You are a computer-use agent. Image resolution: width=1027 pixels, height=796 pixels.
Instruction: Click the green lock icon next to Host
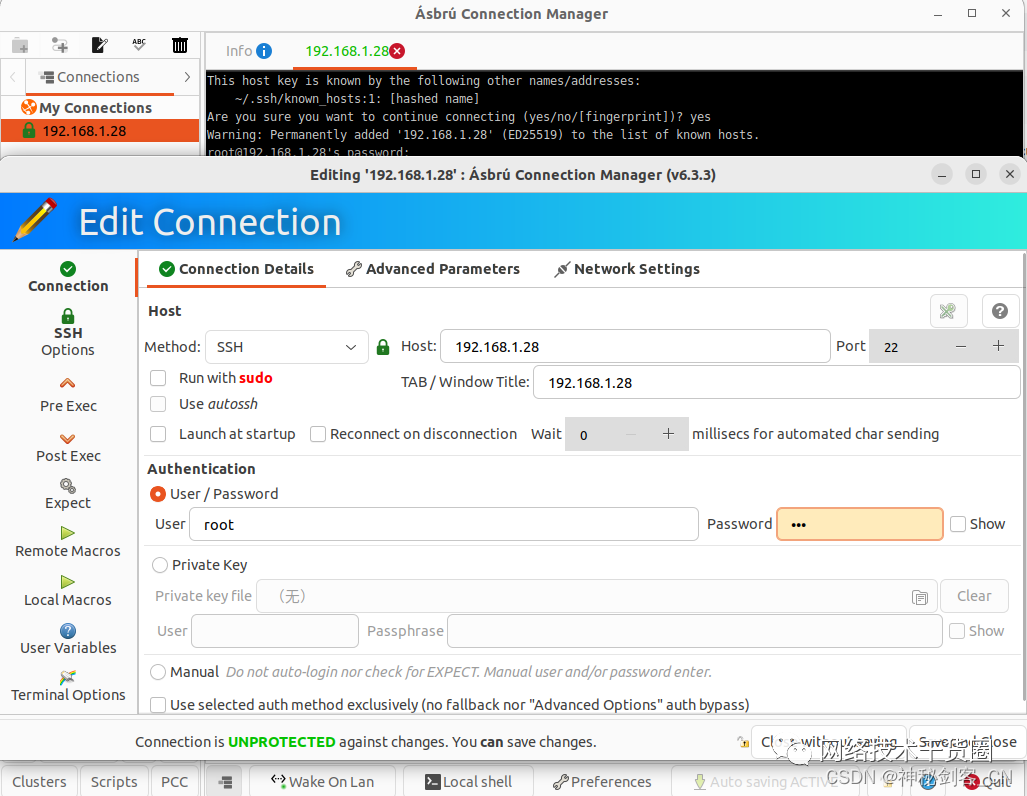click(383, 347)
